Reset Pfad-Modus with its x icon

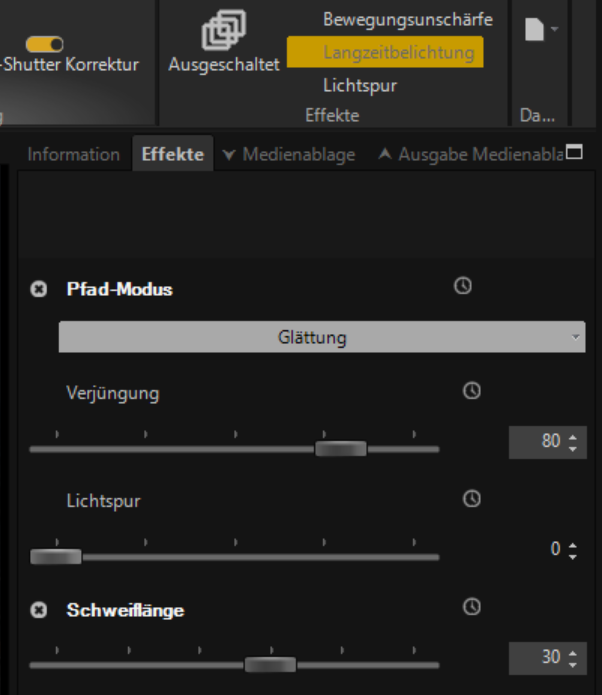39,289
